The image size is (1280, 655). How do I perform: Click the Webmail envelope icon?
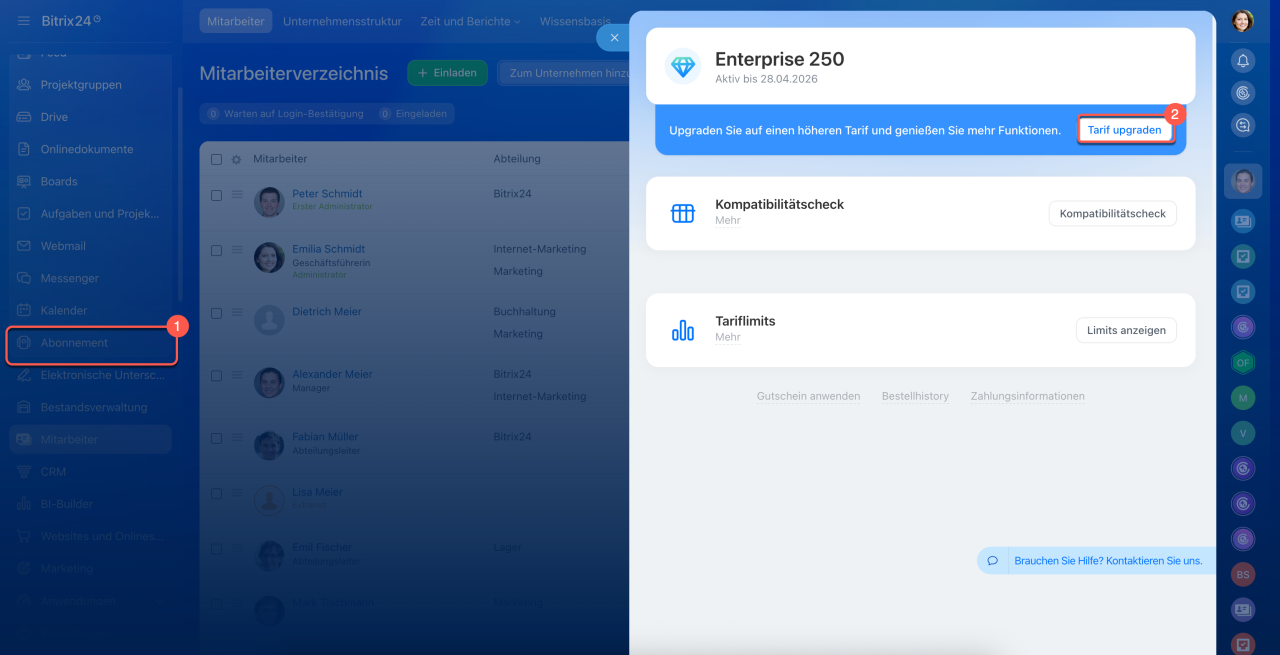pos(24,246)
